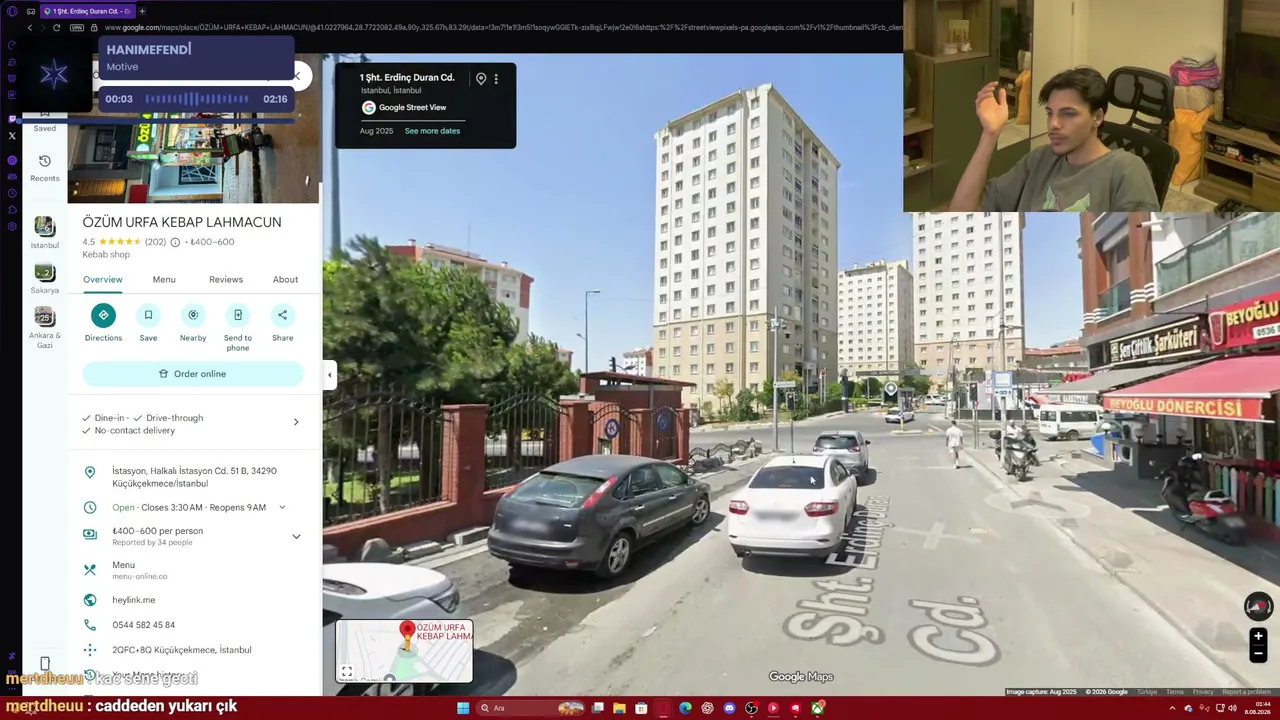Open the Istanbul saved list thumbnail

44,227
